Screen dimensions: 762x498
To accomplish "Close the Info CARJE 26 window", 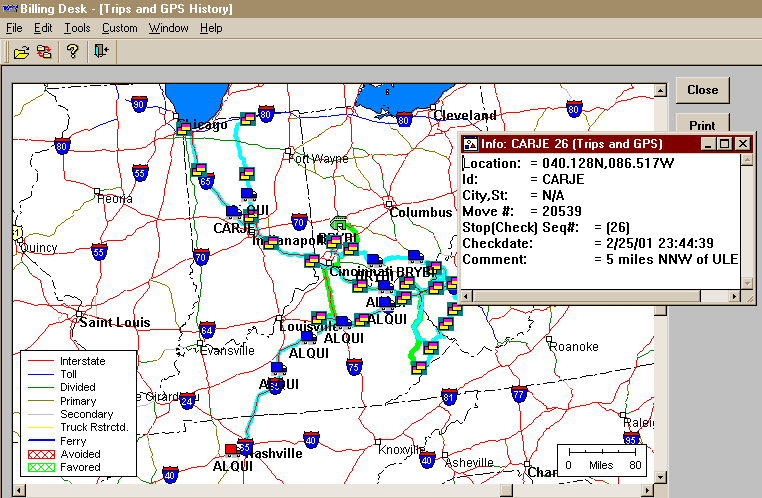I will [743, 144].
